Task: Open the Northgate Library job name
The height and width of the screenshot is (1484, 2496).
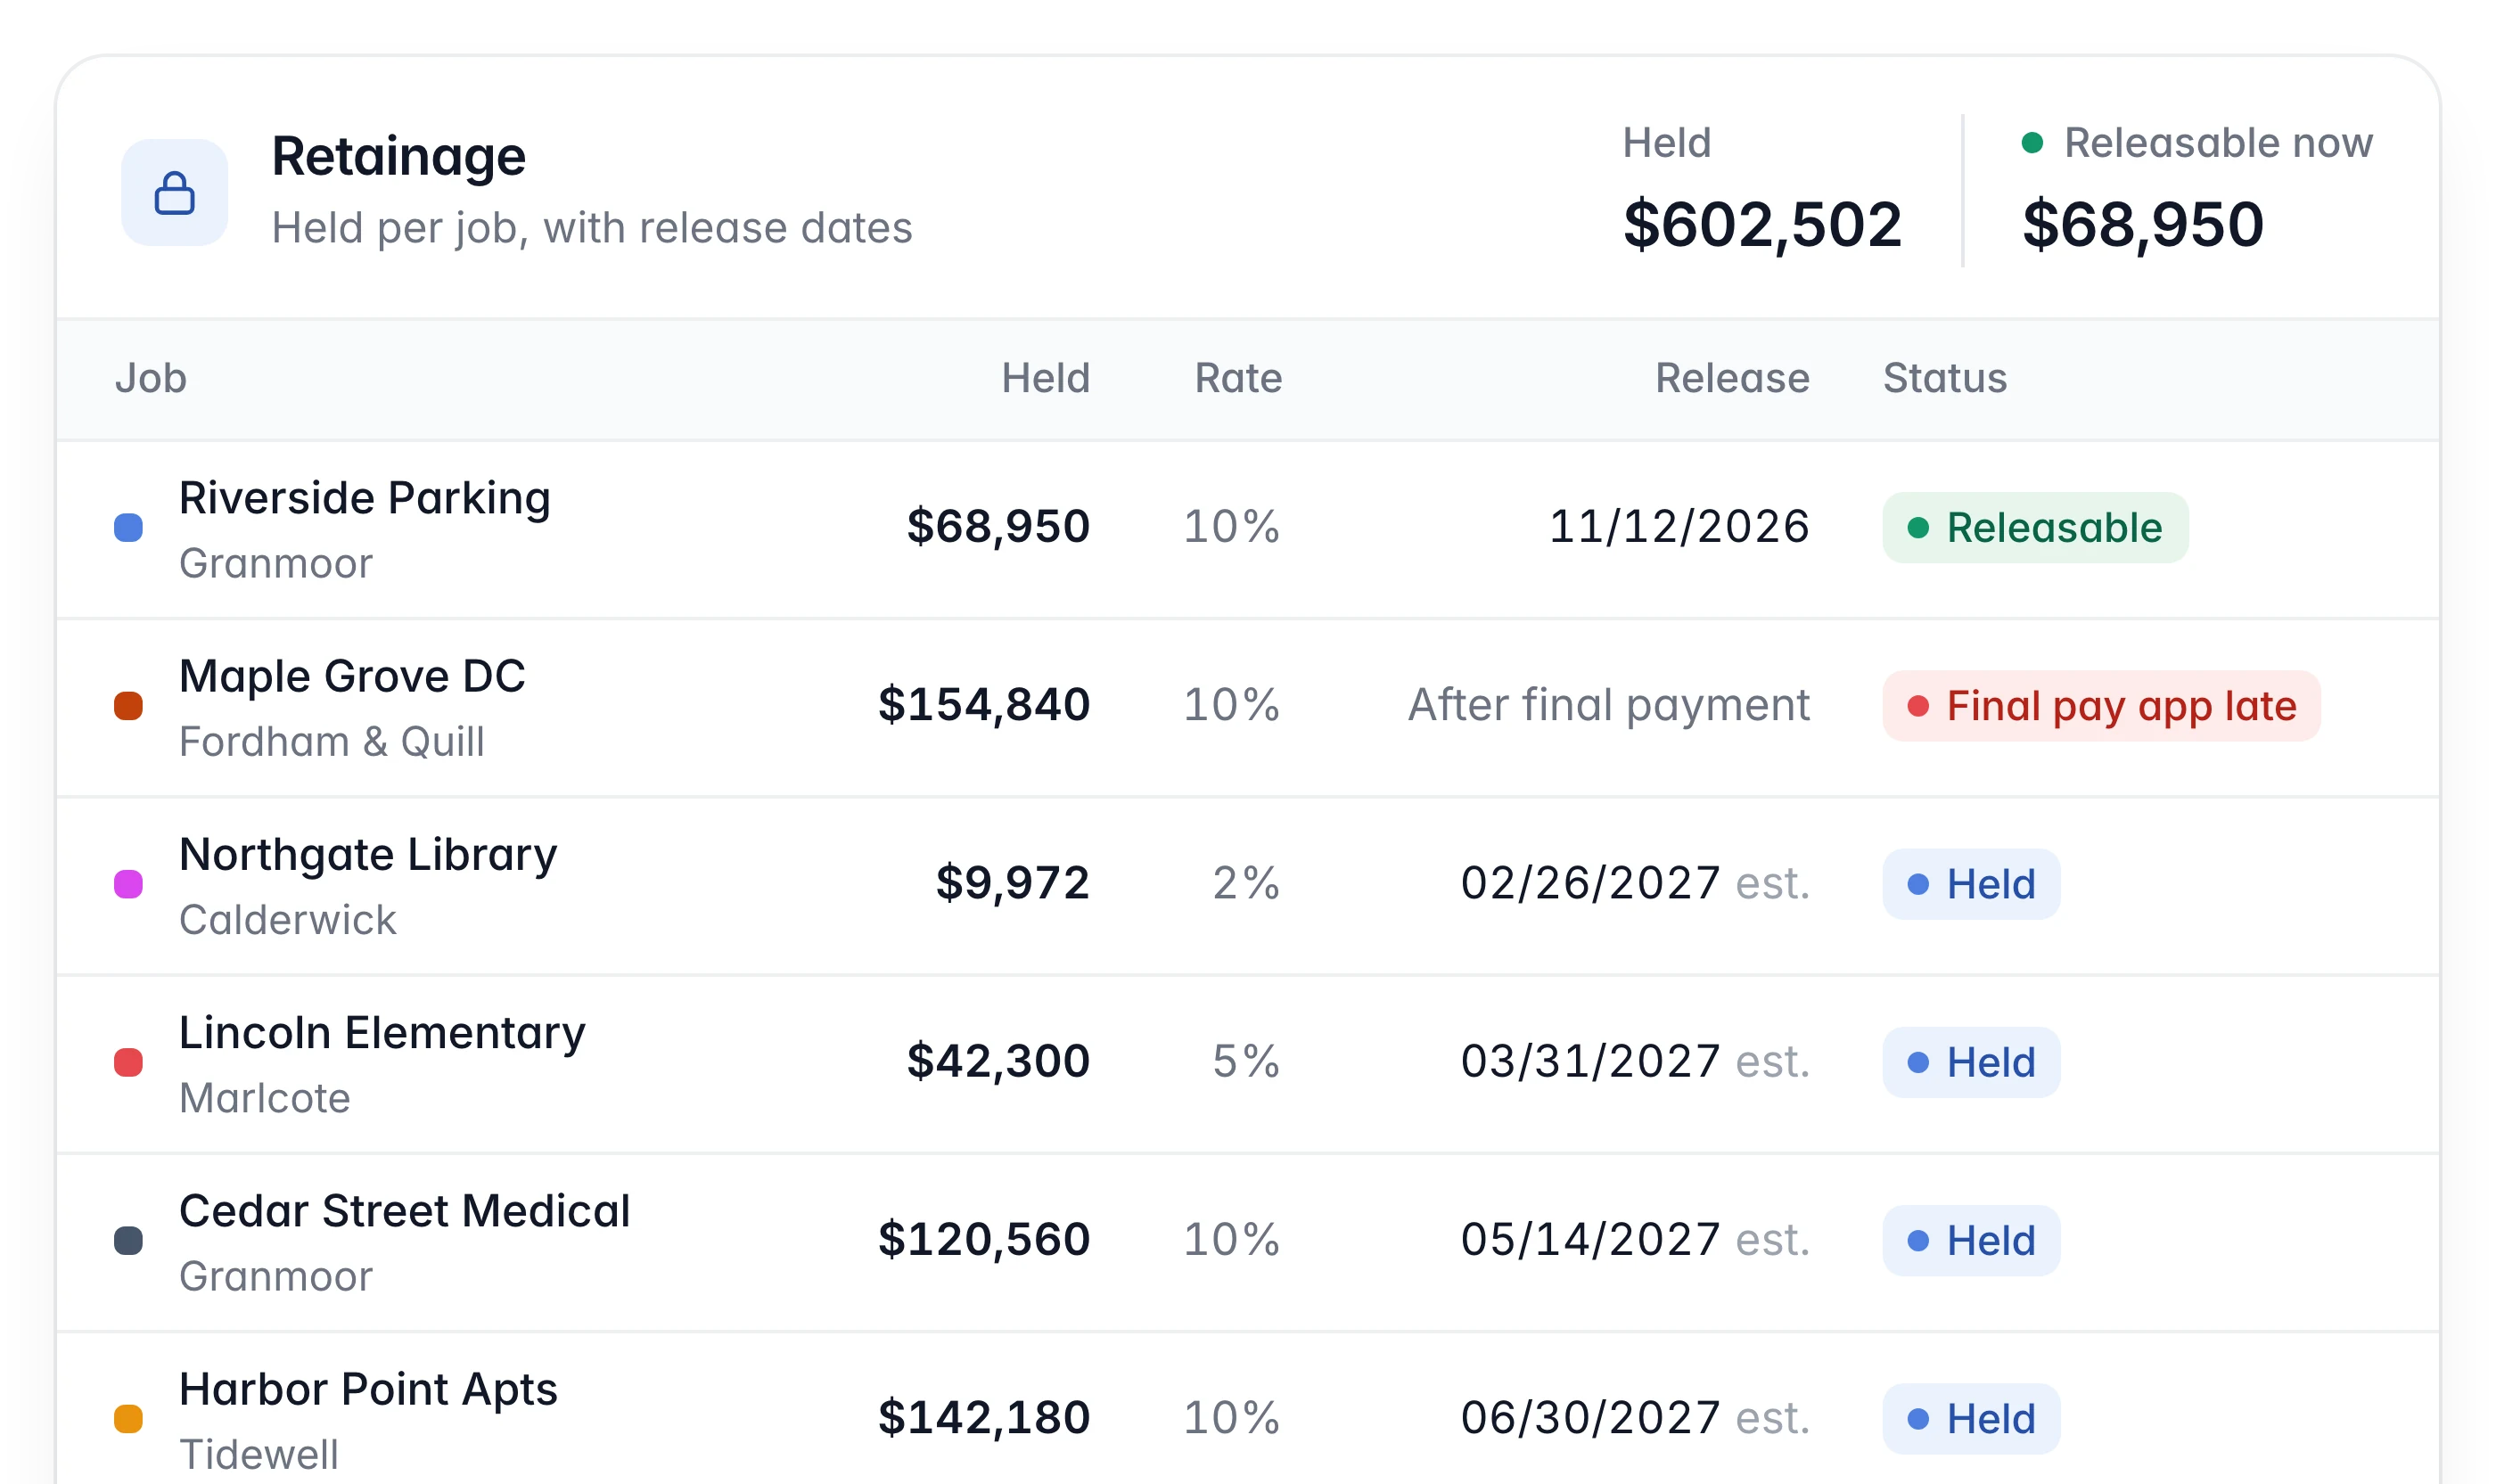Action: 368,855
